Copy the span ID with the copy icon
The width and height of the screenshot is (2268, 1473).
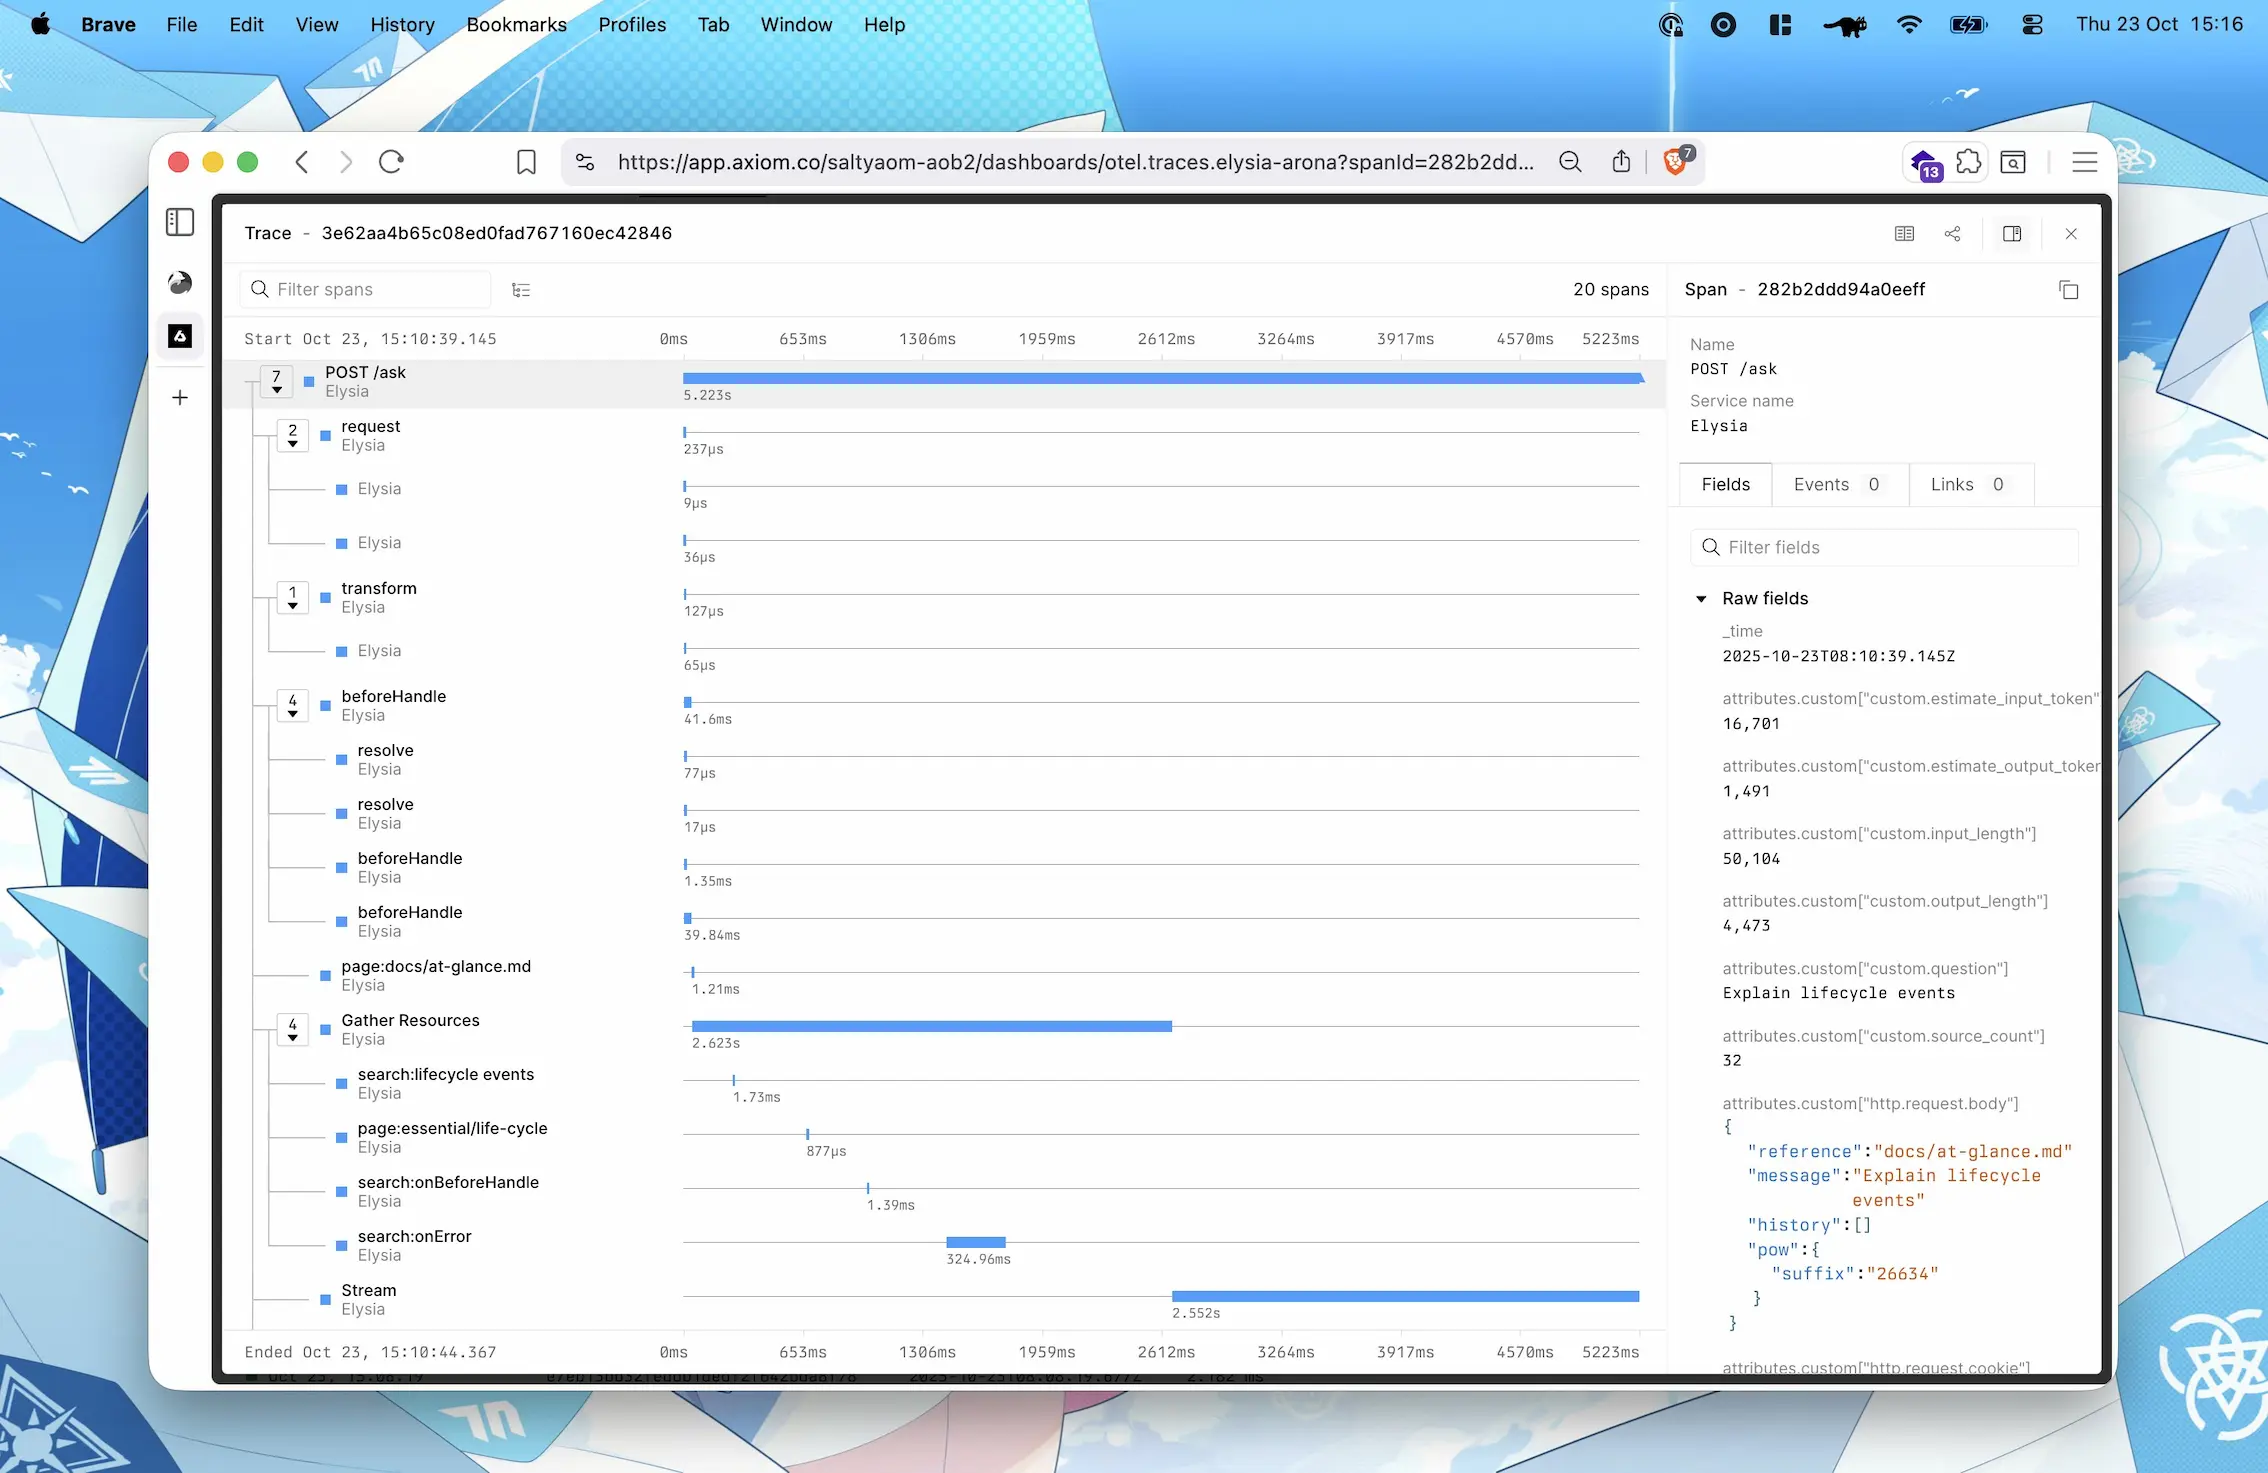(2068, 290)
